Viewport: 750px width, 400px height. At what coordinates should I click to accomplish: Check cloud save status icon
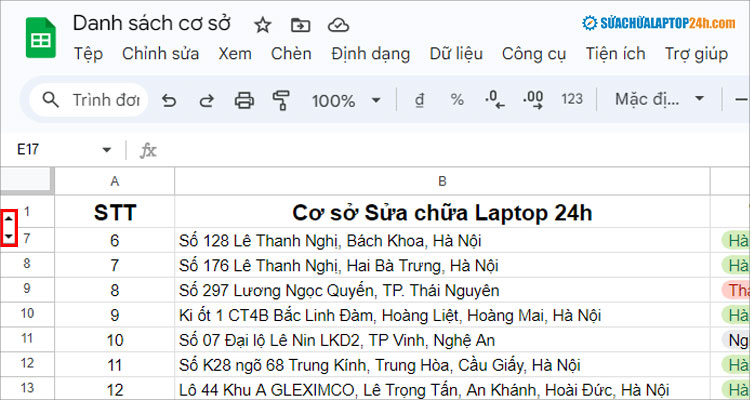(x=338, y=25)
